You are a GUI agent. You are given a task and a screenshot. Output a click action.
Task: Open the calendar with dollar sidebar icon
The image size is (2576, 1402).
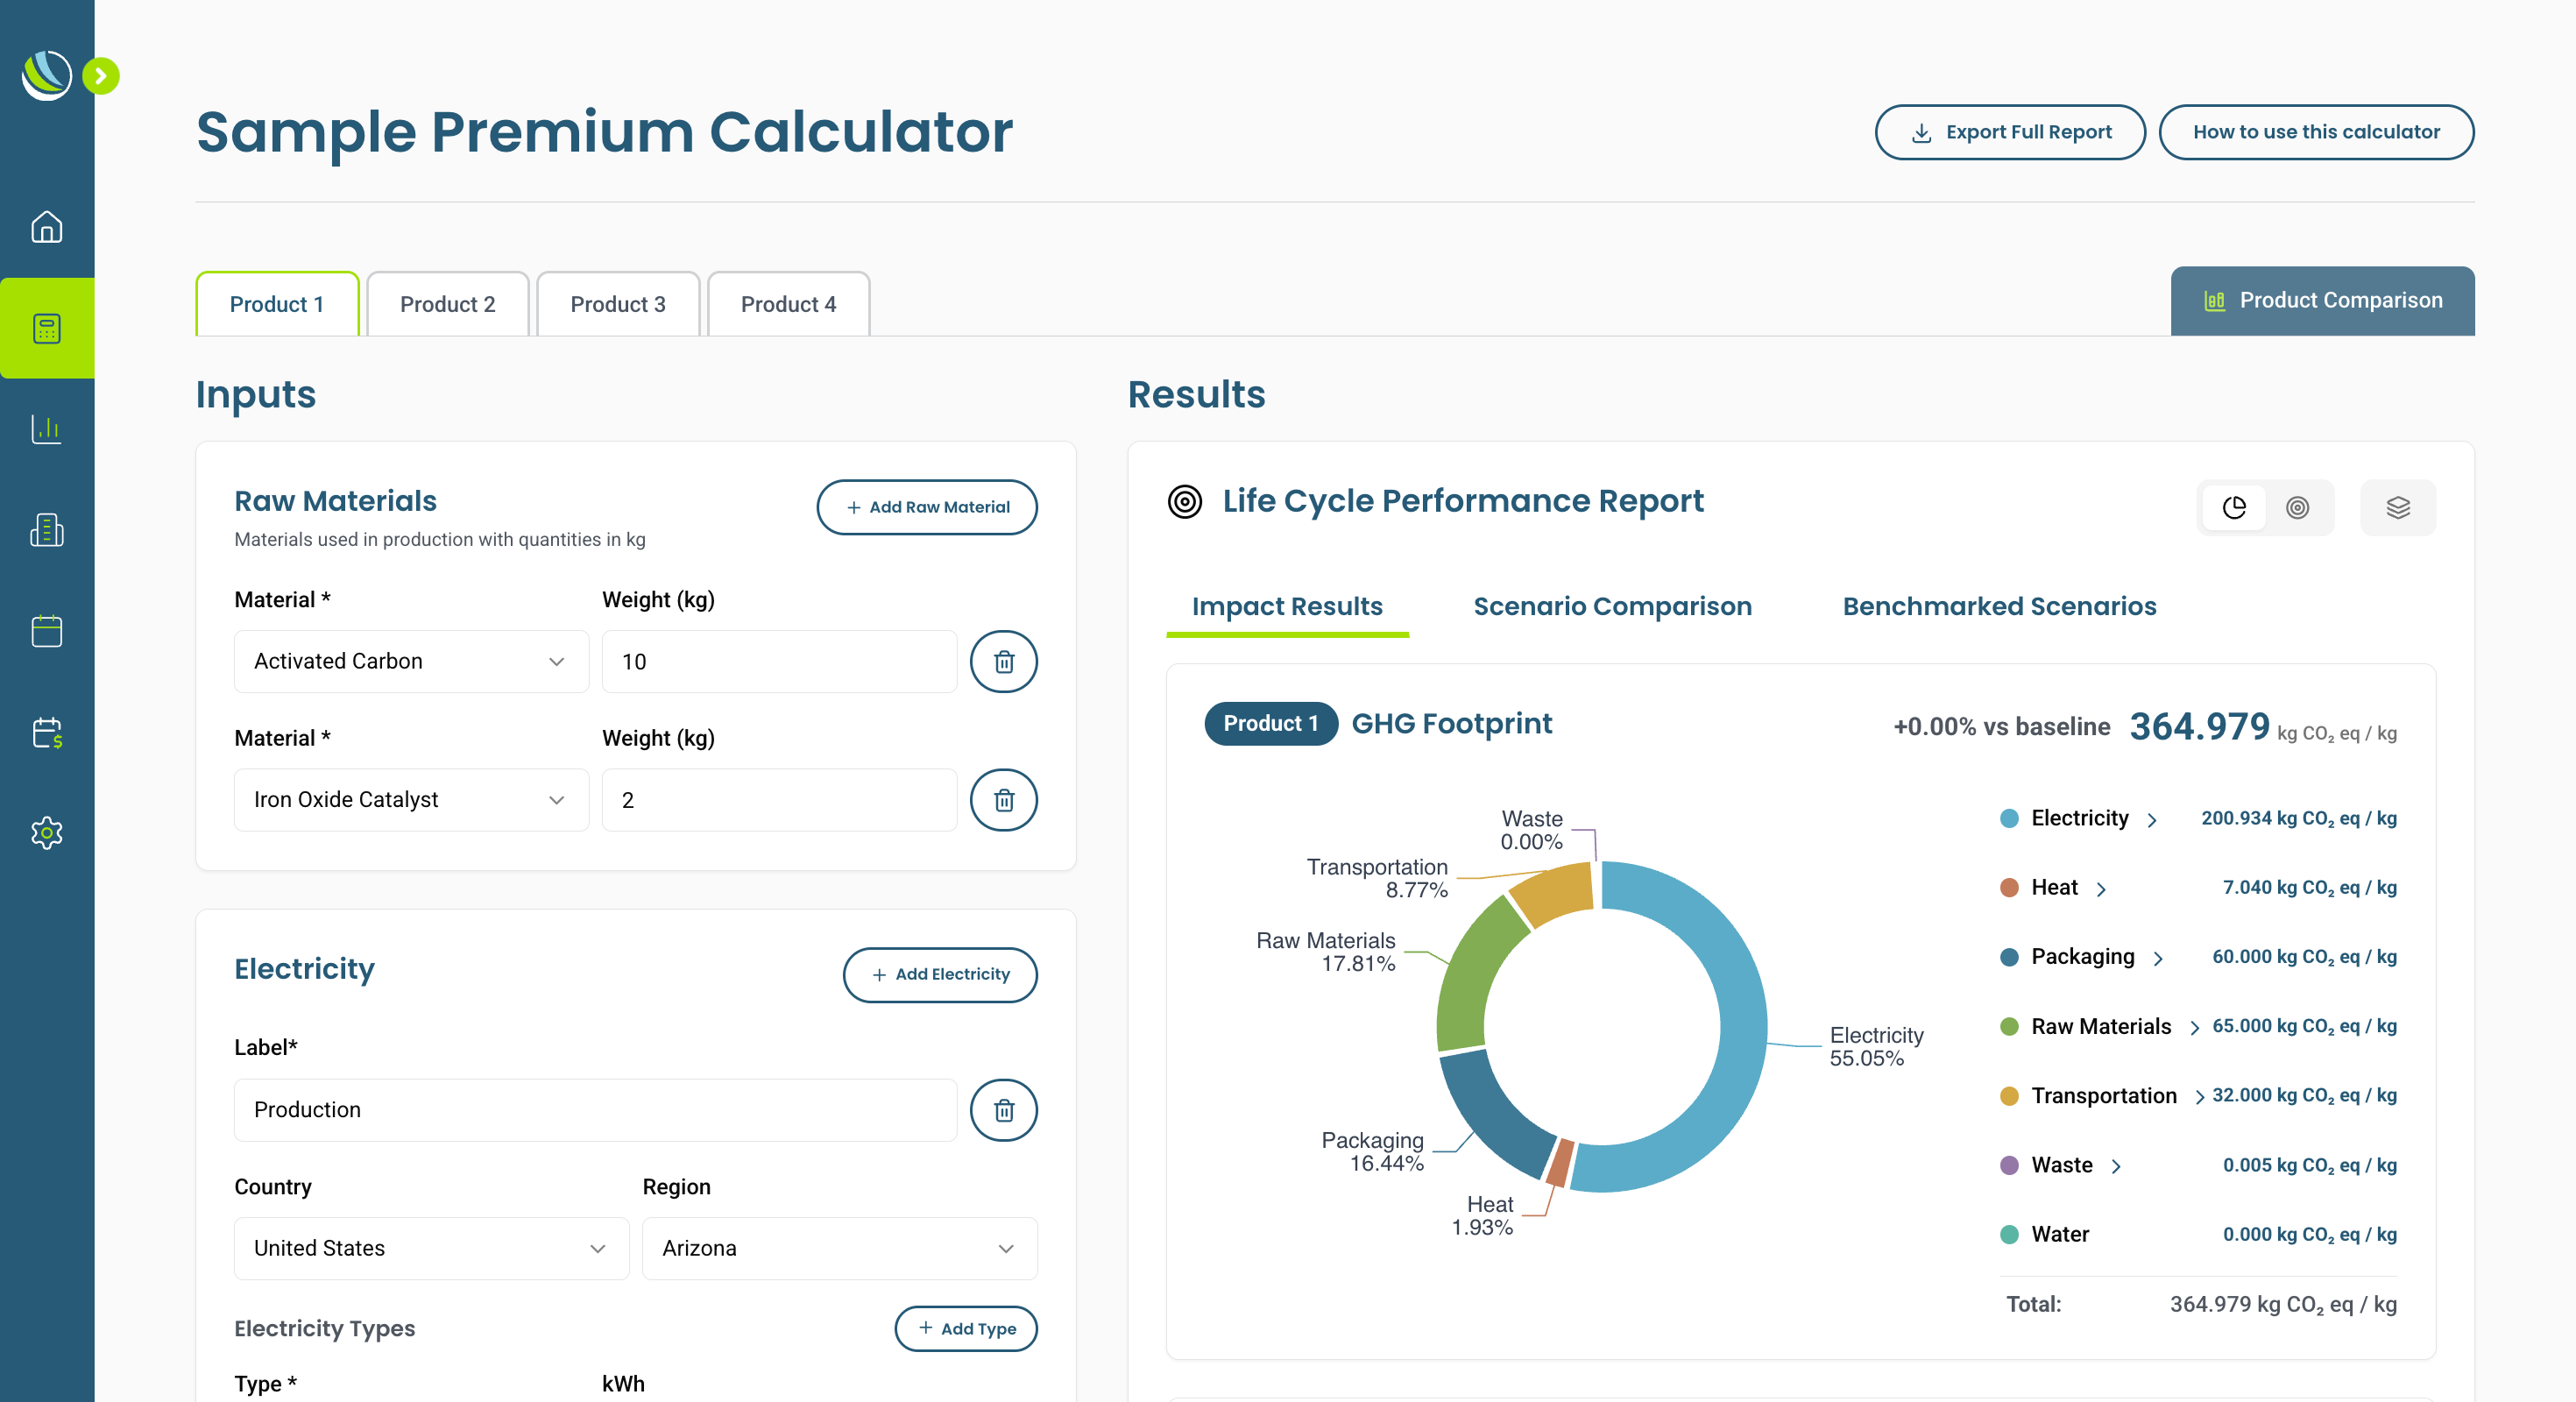coord(46,732)
